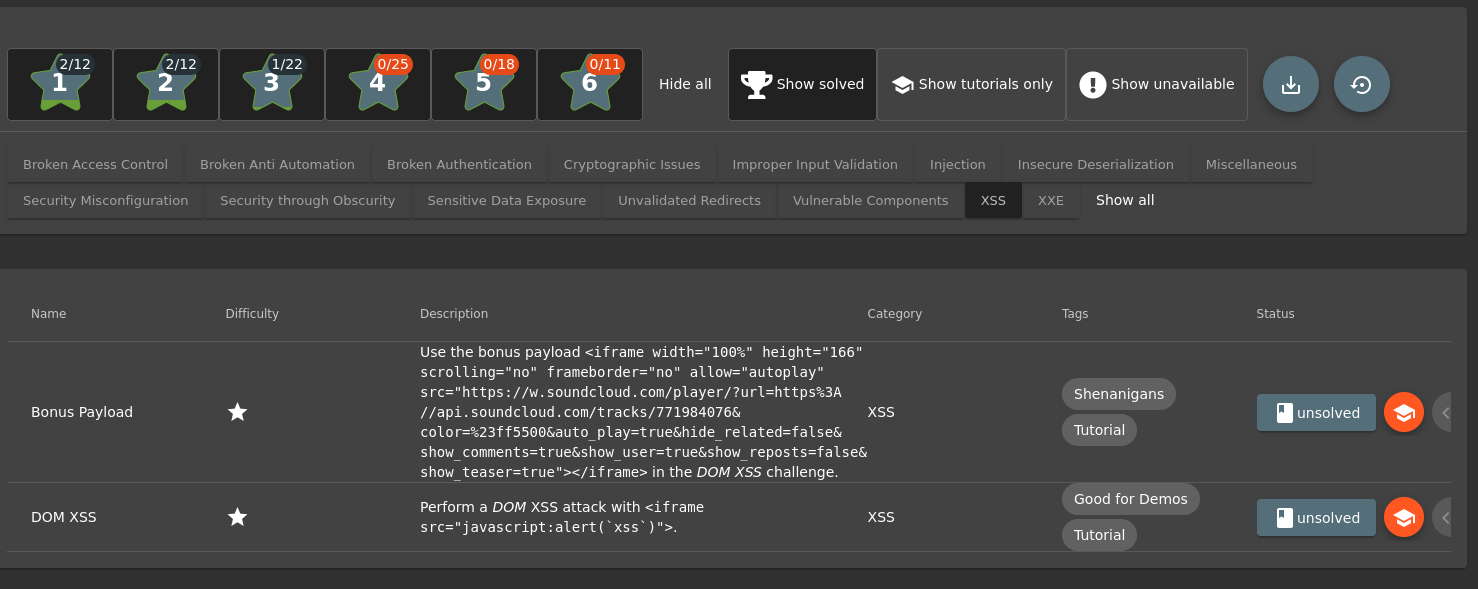Filter by Sensitive Data Exposure category

pos(506,200)
